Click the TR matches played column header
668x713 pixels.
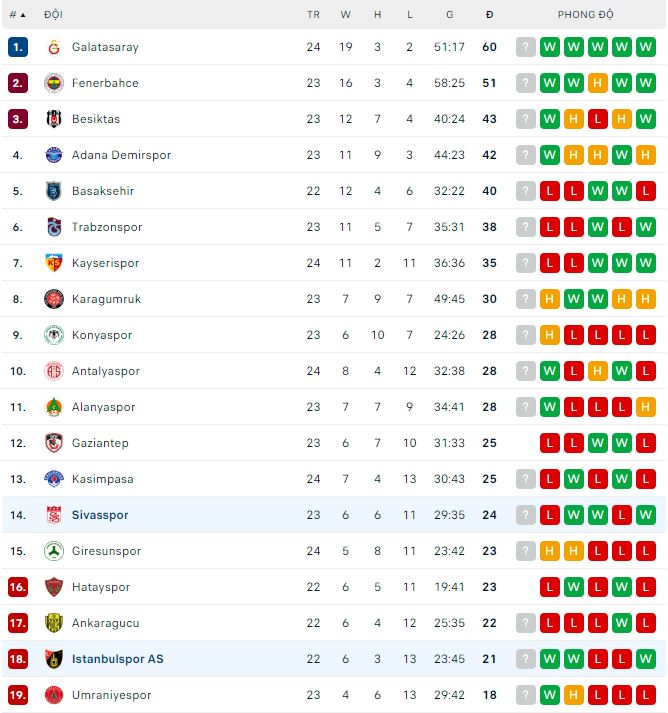point(314,15)
